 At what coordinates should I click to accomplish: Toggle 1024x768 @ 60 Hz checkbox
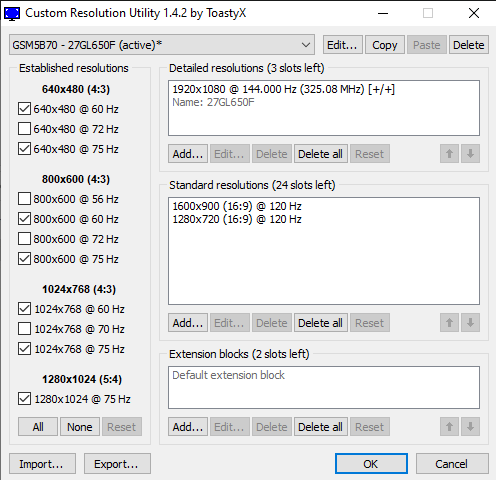24,309
